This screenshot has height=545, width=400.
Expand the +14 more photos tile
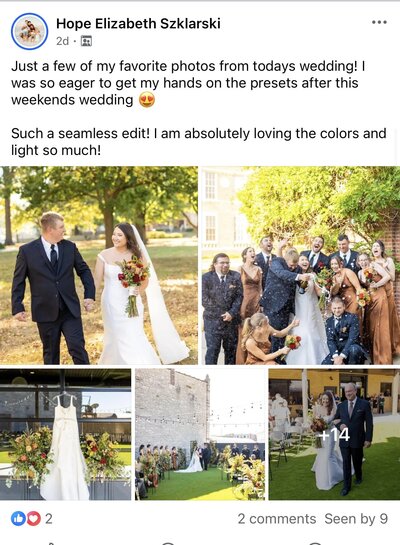(x=334, y=434)
